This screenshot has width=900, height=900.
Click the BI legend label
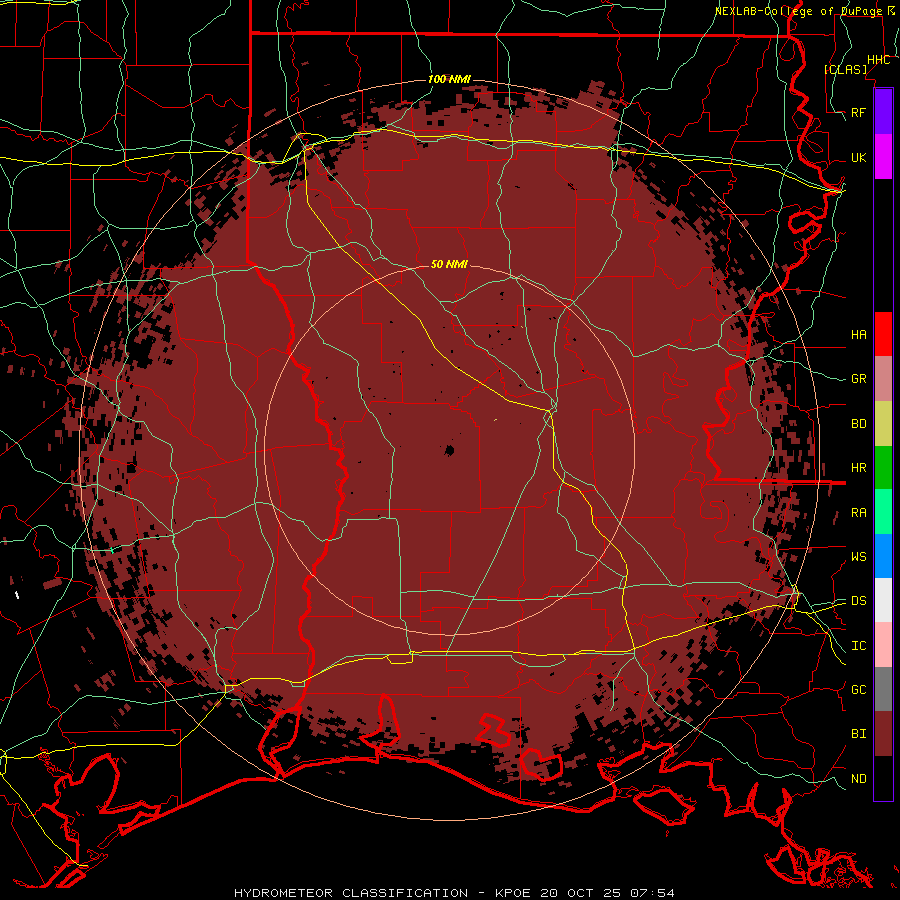[x=858, y=734]
